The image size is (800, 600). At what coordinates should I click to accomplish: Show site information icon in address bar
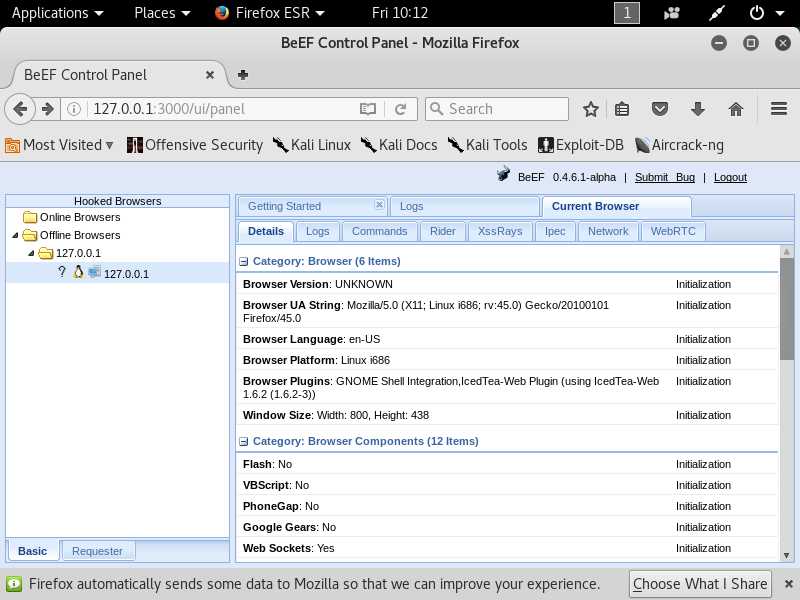[x=73, y=109]
